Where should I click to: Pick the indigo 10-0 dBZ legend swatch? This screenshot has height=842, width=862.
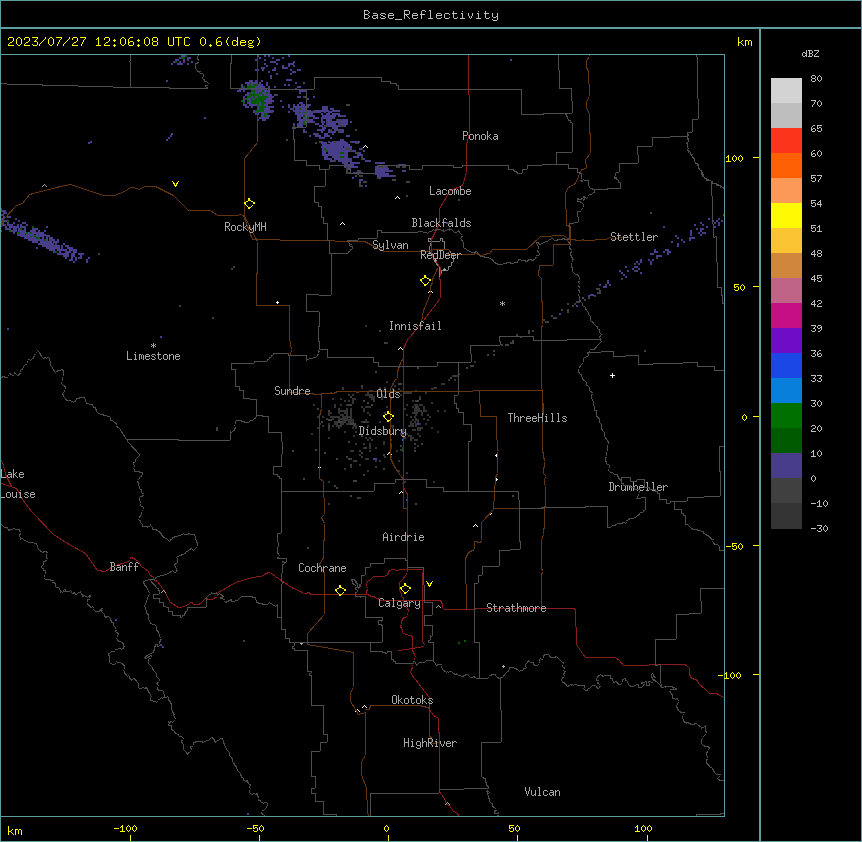(x=786, y=466)
